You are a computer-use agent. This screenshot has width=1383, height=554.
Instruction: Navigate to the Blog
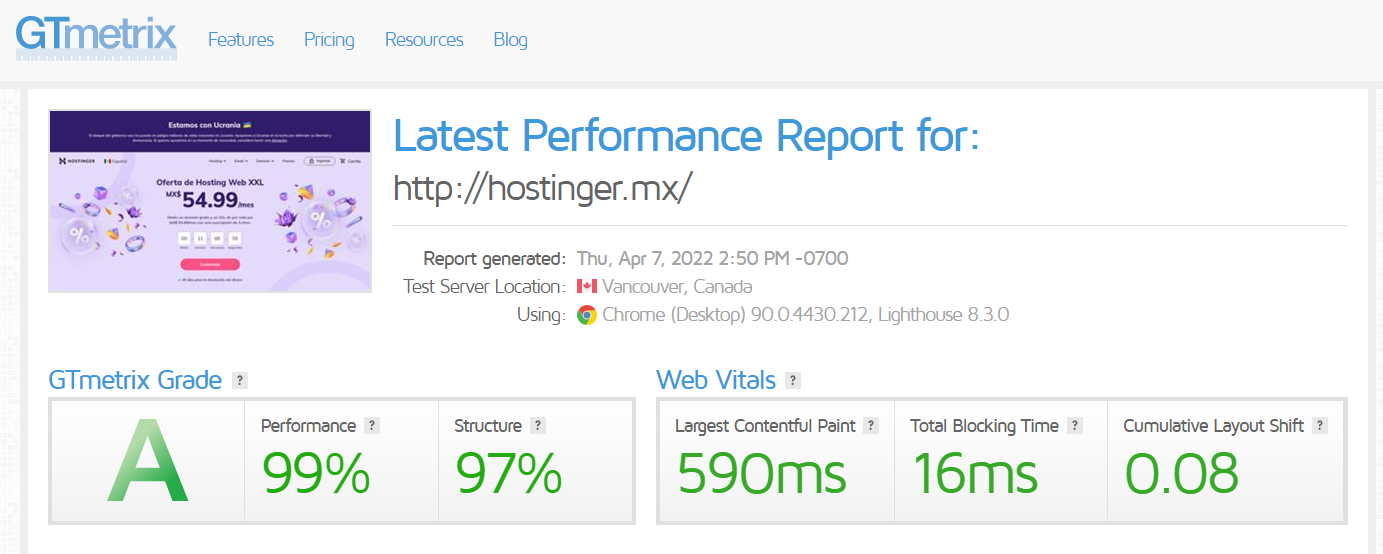[510, 40]
